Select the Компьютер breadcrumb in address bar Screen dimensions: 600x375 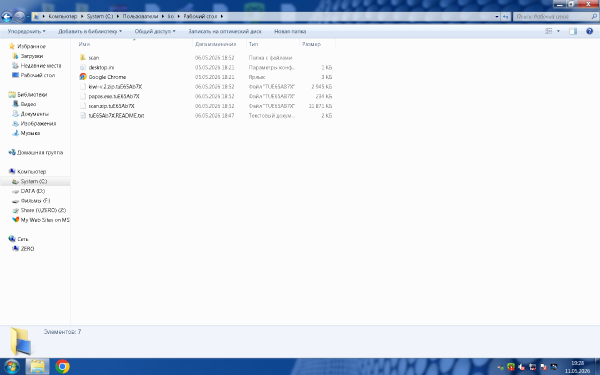(63, 16)
